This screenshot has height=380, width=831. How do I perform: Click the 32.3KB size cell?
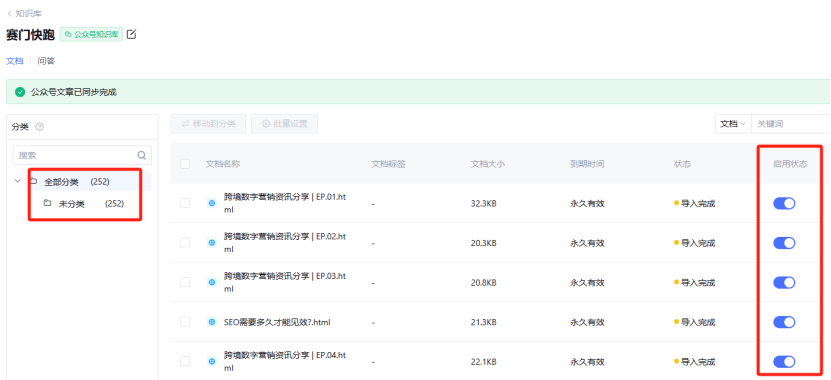(483, 204)
